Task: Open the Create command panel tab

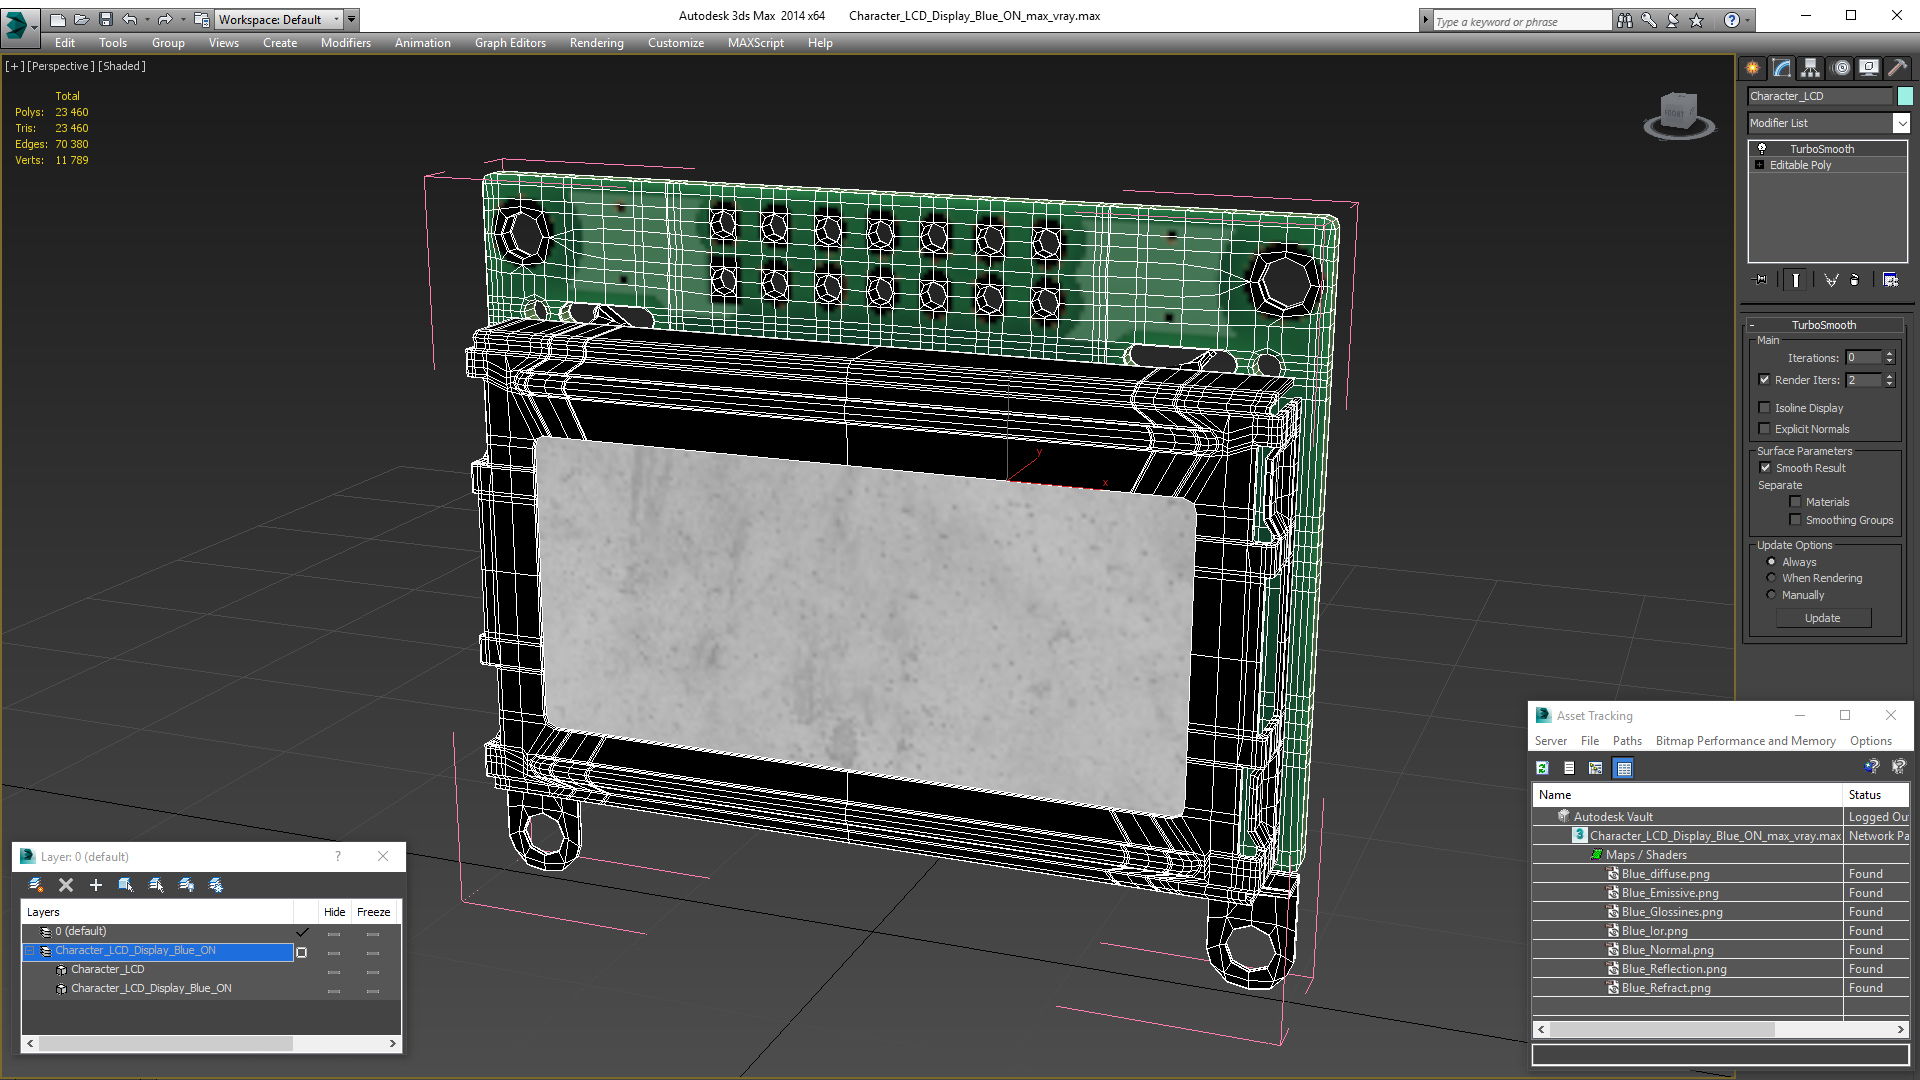Action: pos(1753,68)
